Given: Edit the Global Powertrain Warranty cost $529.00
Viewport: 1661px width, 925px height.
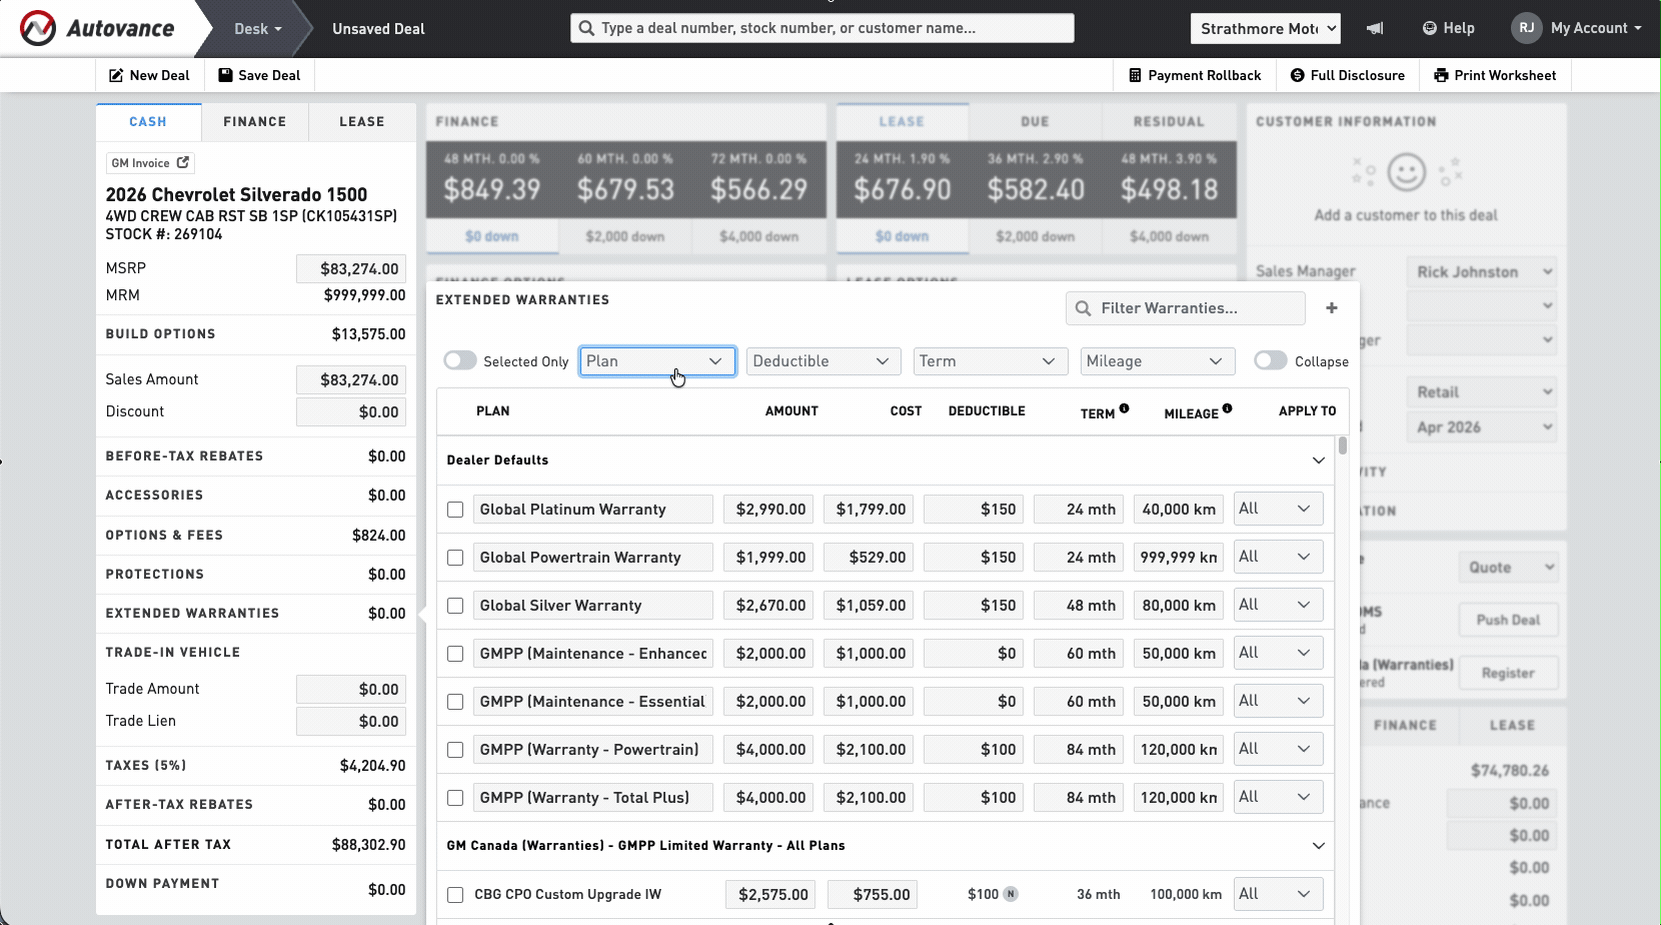Looking at the screenshot, I should 869,557.
